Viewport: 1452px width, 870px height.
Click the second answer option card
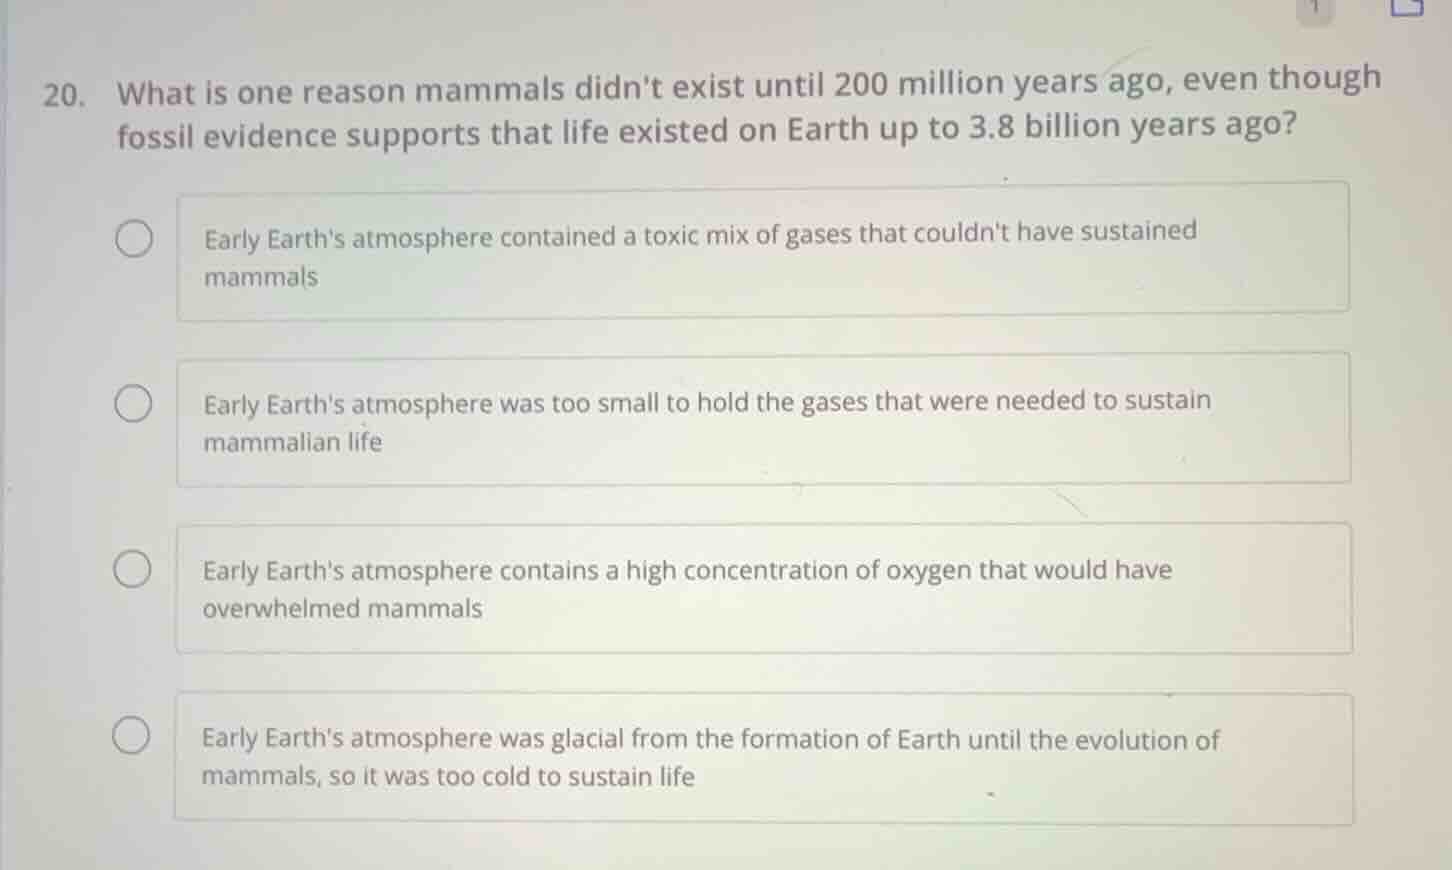764,419
